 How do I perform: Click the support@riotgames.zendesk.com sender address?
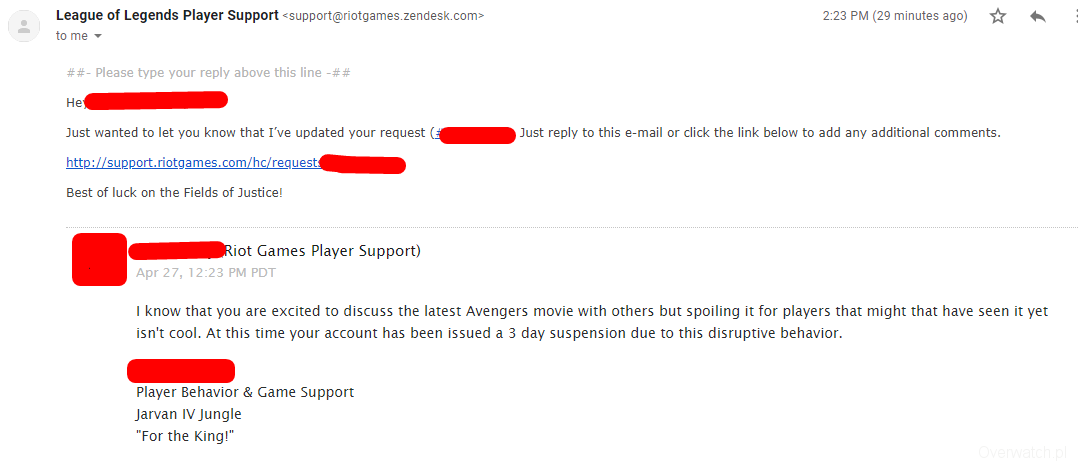point(383,16)
